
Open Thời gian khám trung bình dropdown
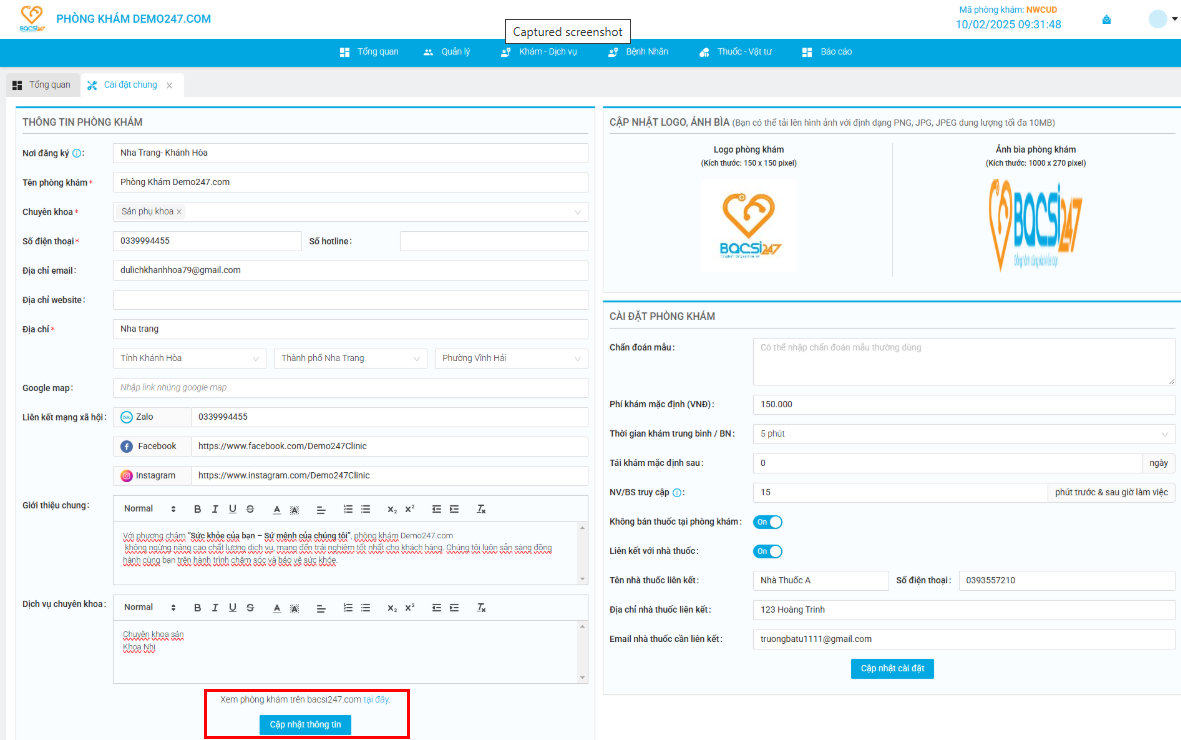(x=964, y=434)
